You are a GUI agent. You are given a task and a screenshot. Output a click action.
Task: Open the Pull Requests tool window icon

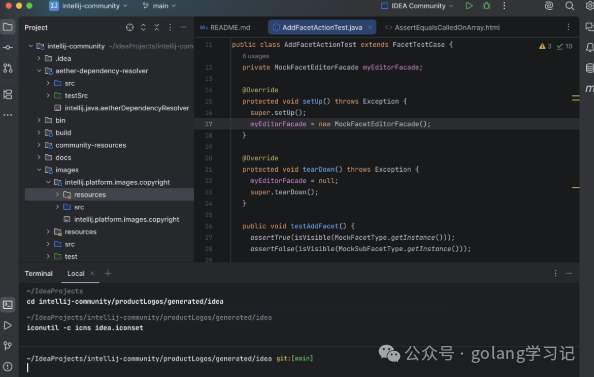tap(8, 68)
